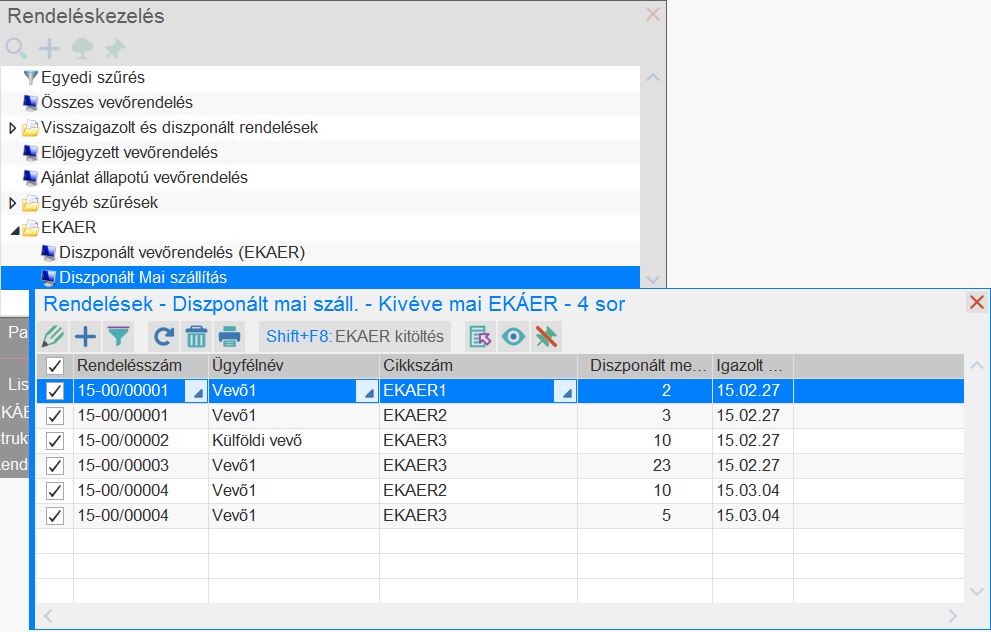The image size is (991, 632).
Task: Refresh the orders list
Action: tap(164, 337)
